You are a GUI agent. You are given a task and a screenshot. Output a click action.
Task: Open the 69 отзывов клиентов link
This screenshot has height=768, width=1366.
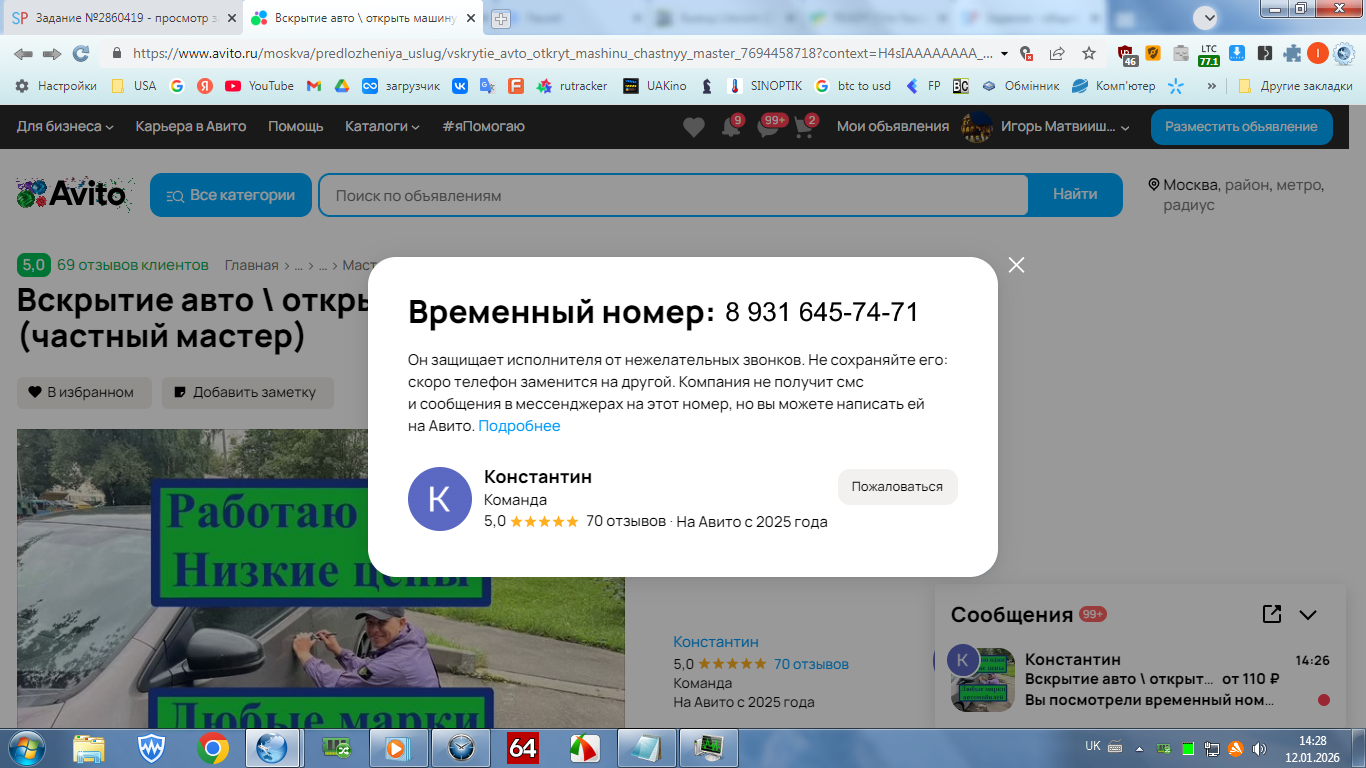point(133,265)
